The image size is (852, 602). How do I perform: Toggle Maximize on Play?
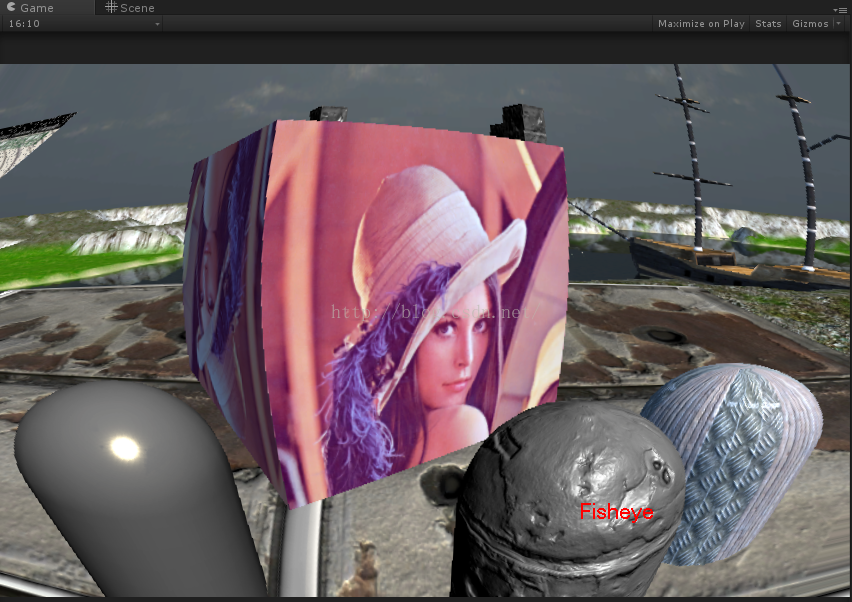pyautogui.click(x=701, y=24)
